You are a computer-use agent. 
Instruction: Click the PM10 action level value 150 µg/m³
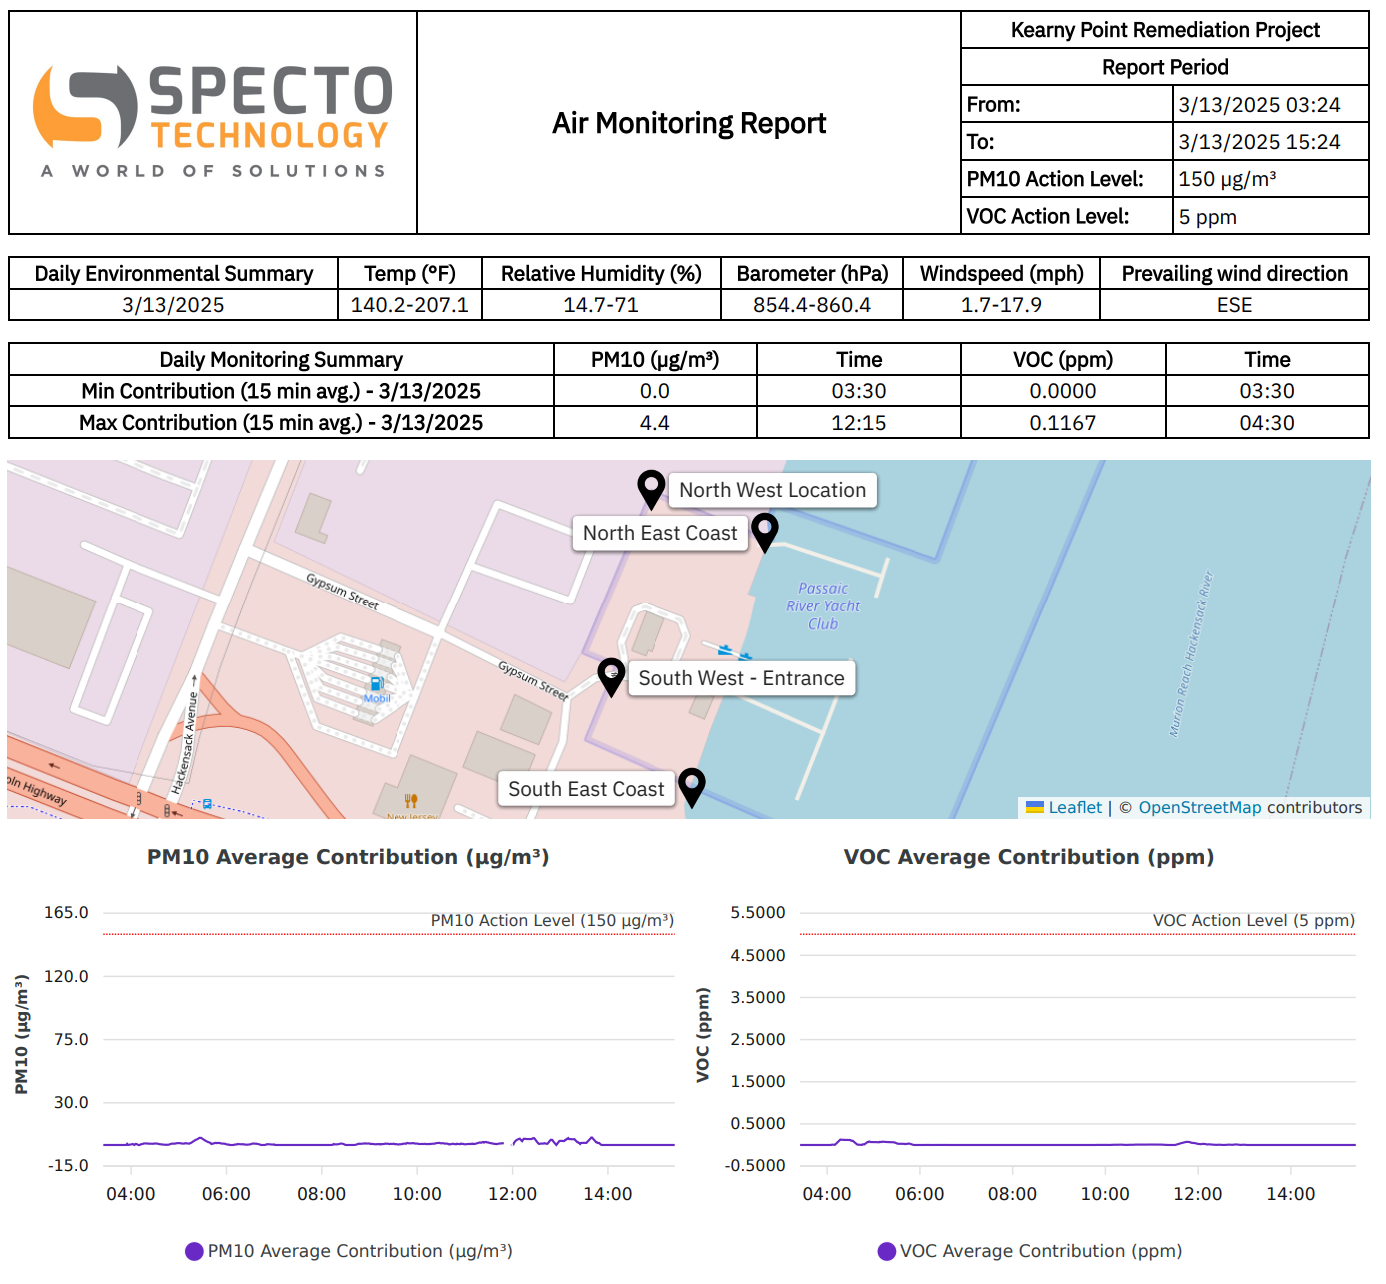pyautogui.click(x=1227, y=179)
